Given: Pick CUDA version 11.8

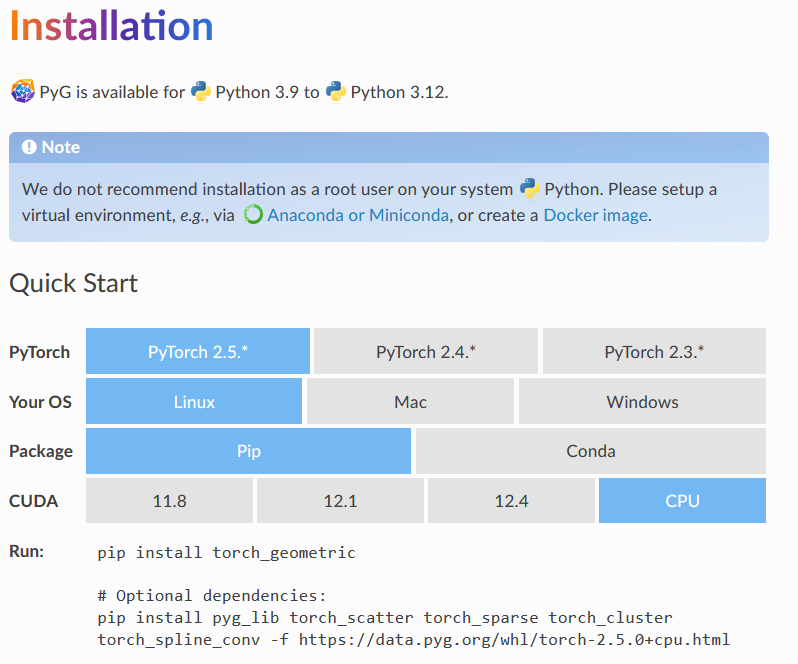Looking at the screenshot, I should click(x=169, y=501).
